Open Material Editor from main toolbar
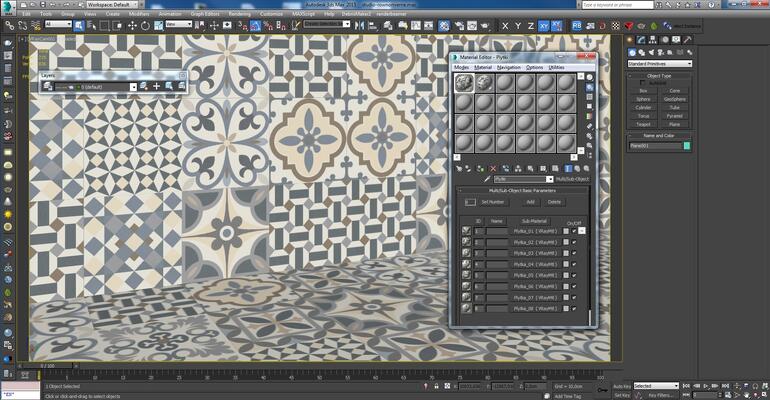The width and height of the screenshot is (770, 400). 444,26
